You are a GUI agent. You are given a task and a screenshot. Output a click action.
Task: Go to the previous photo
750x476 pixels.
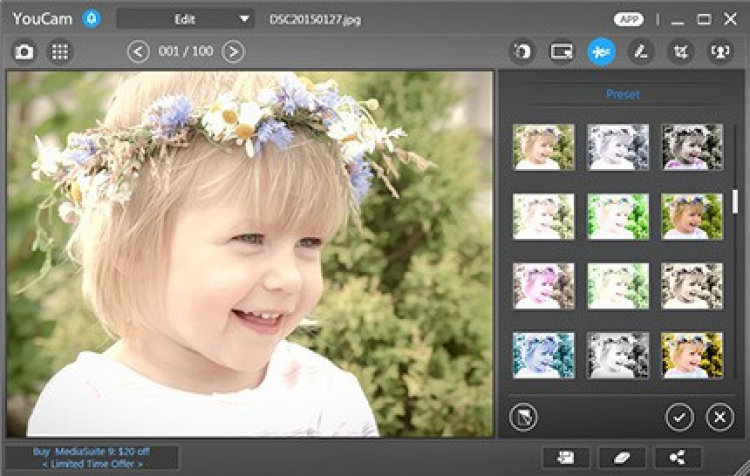pos(138,52)
